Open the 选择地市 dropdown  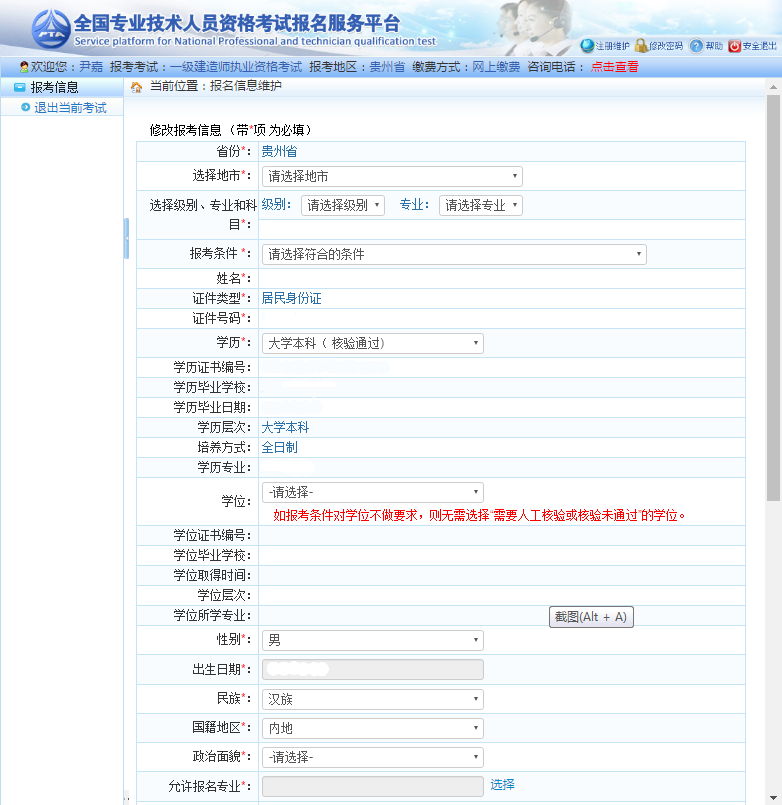coord(391,176)
